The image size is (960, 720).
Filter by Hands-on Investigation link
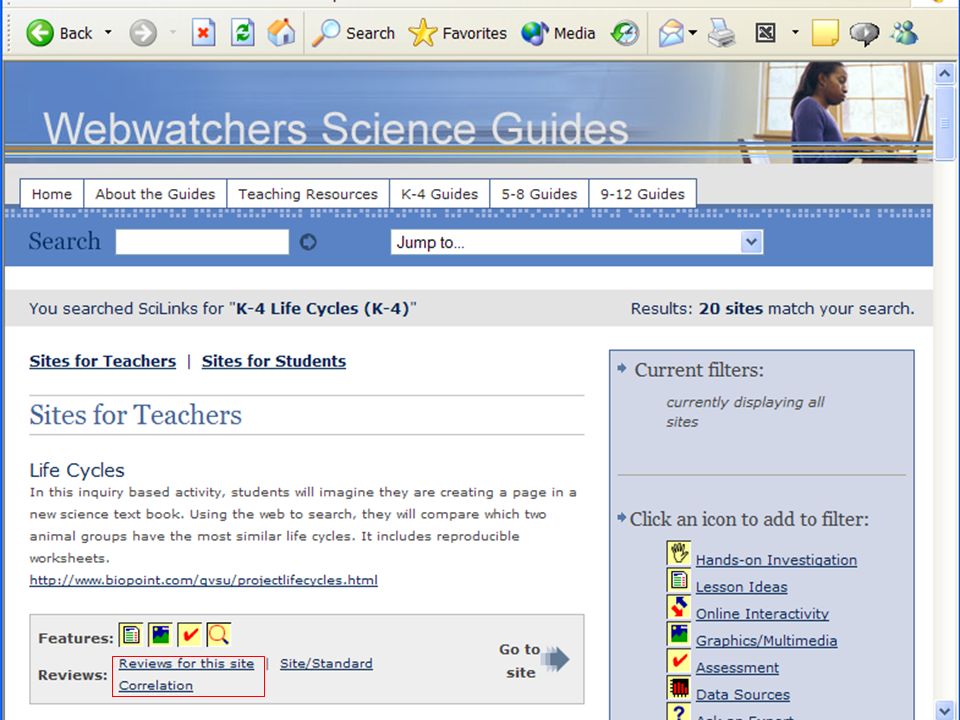[776, 560]
